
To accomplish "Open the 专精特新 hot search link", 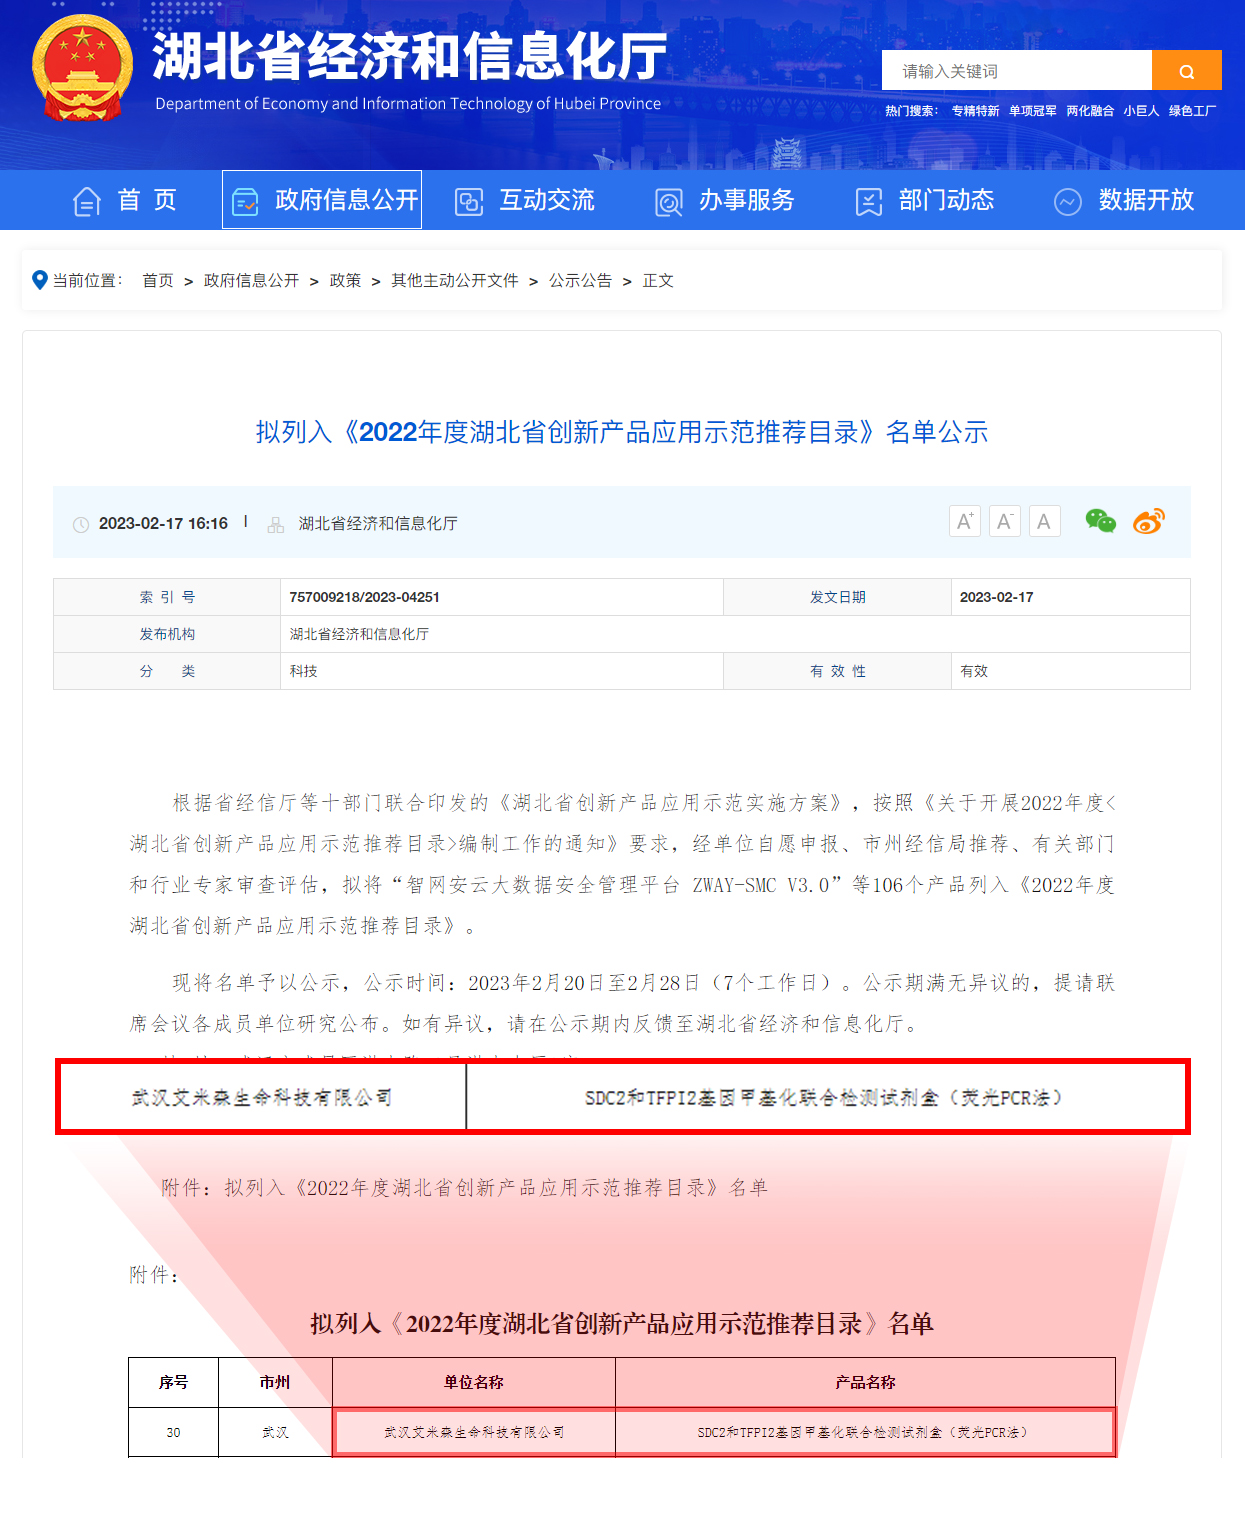I will point(975,111).
